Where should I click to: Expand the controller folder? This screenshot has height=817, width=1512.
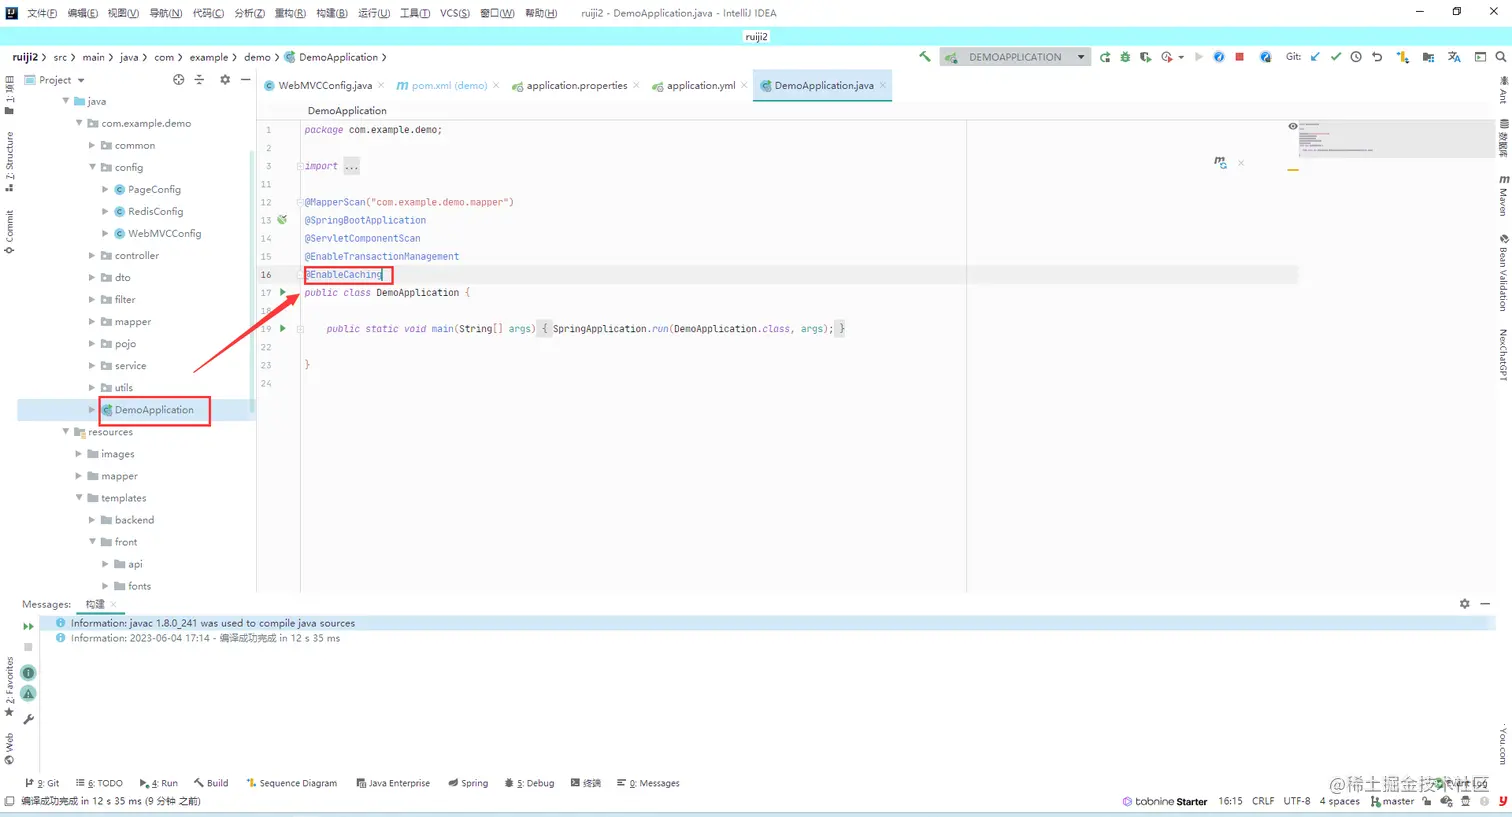click(92, 255)
